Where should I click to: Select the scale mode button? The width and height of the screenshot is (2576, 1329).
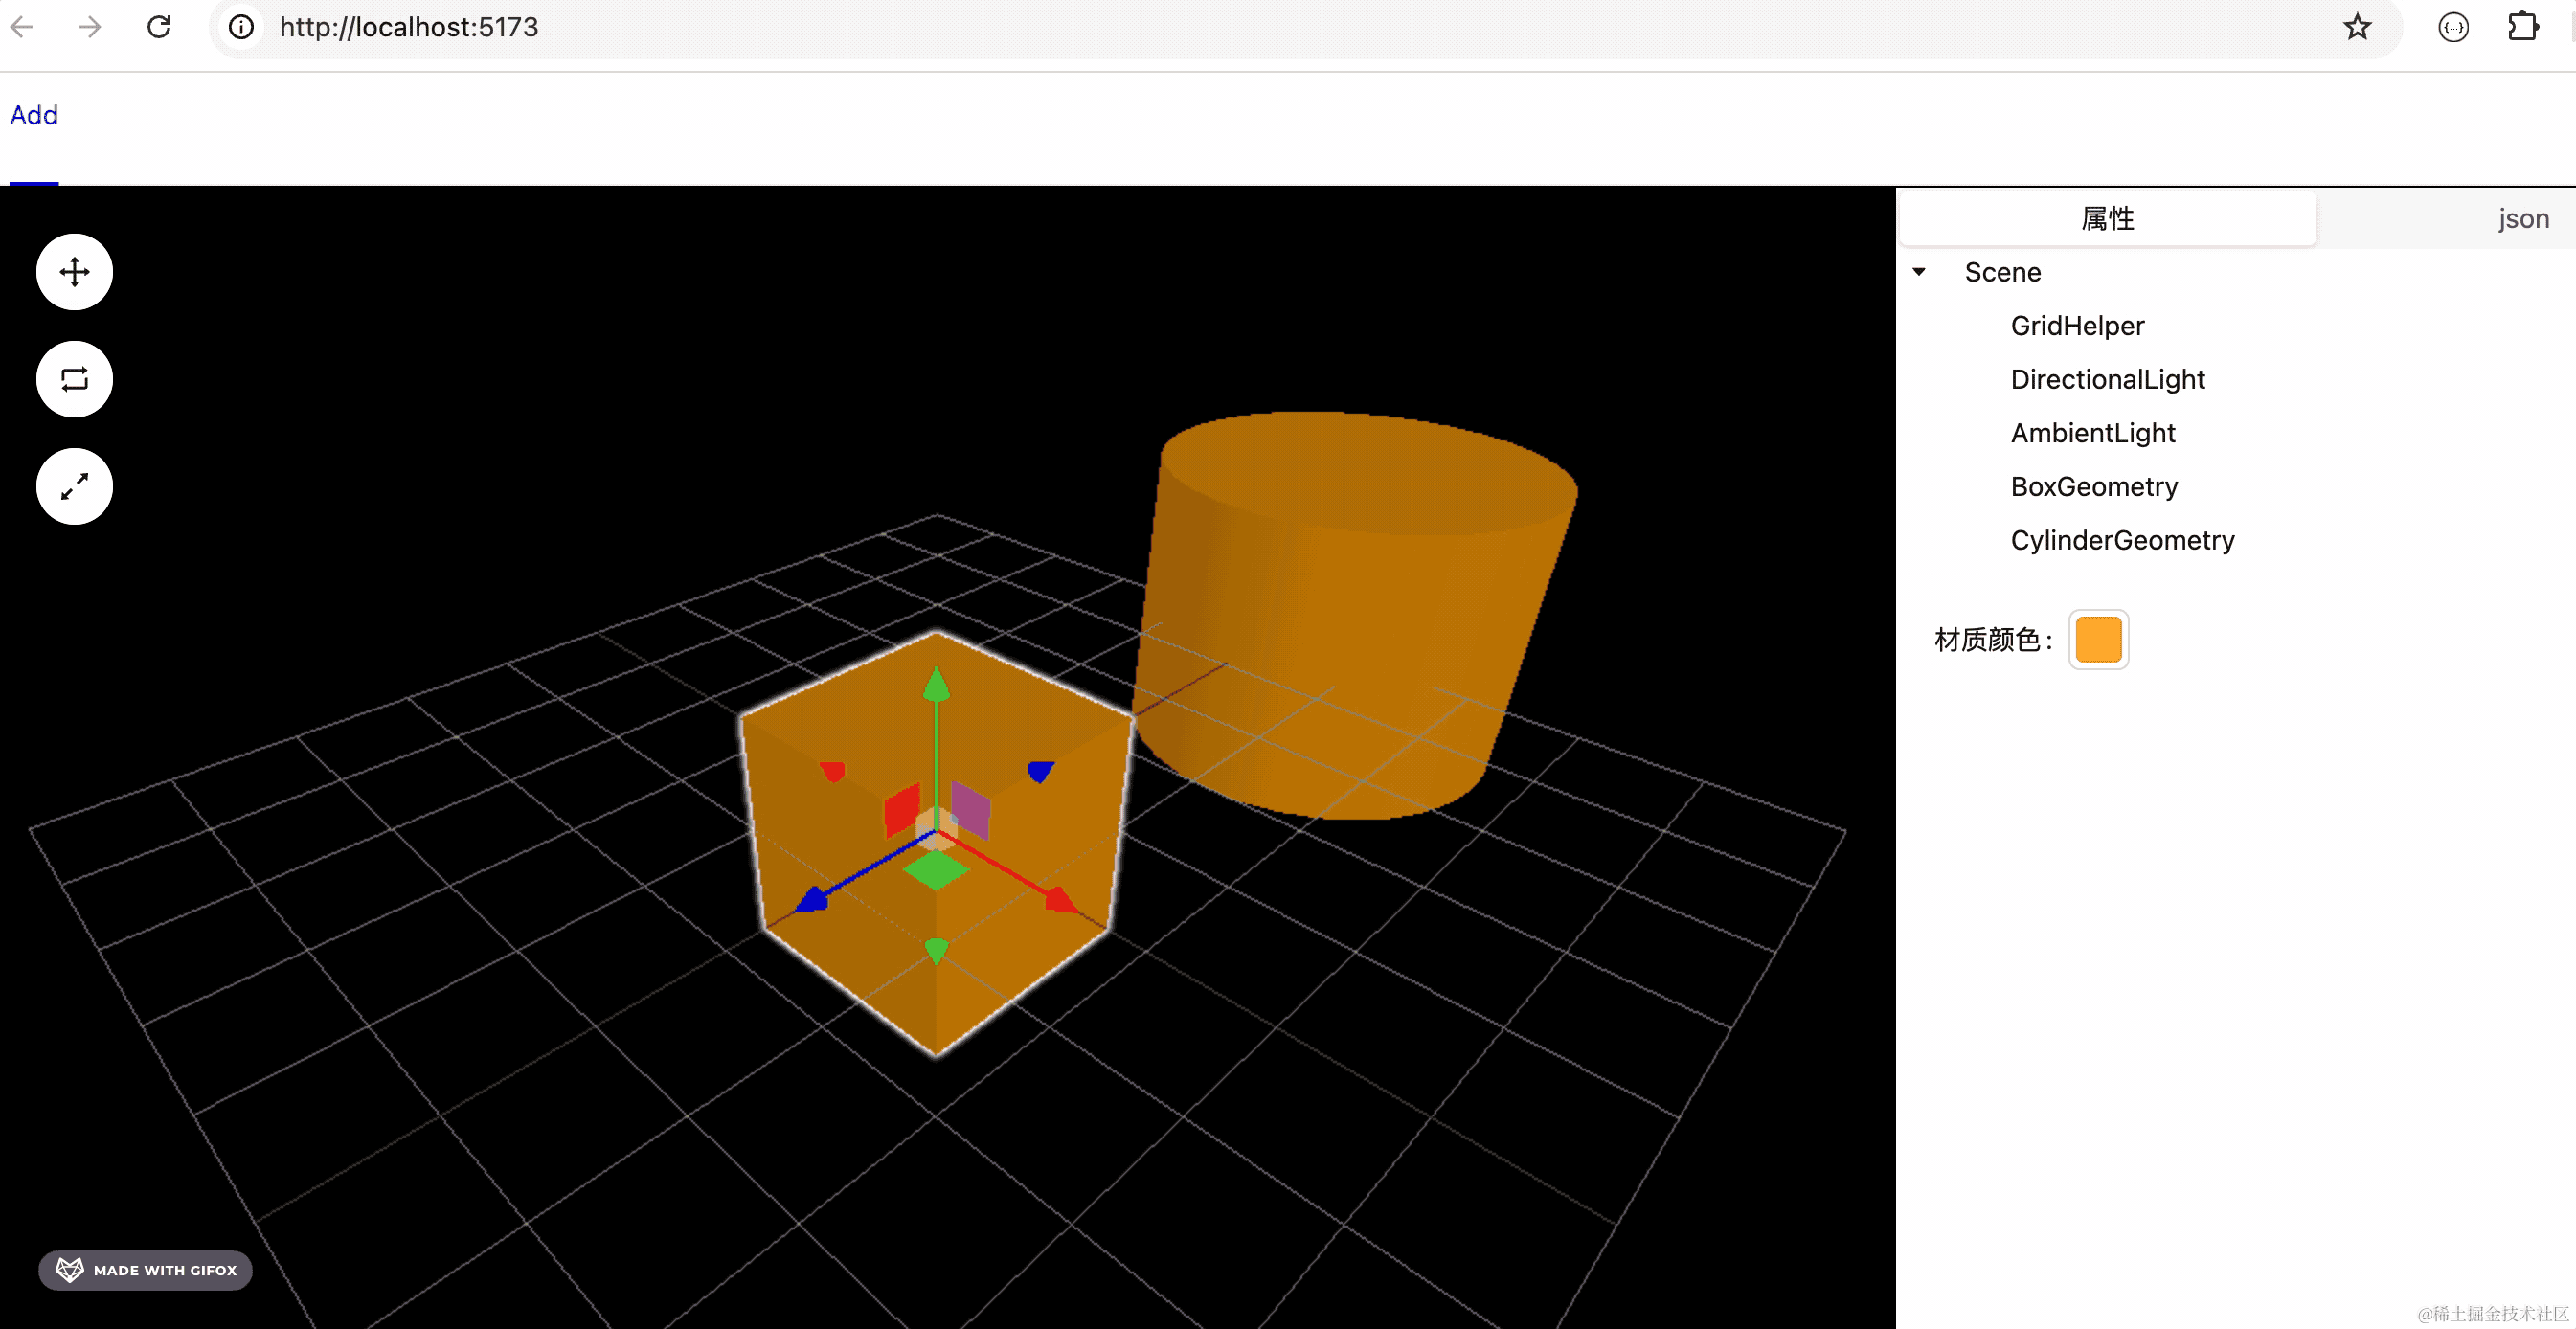point(74,487)
